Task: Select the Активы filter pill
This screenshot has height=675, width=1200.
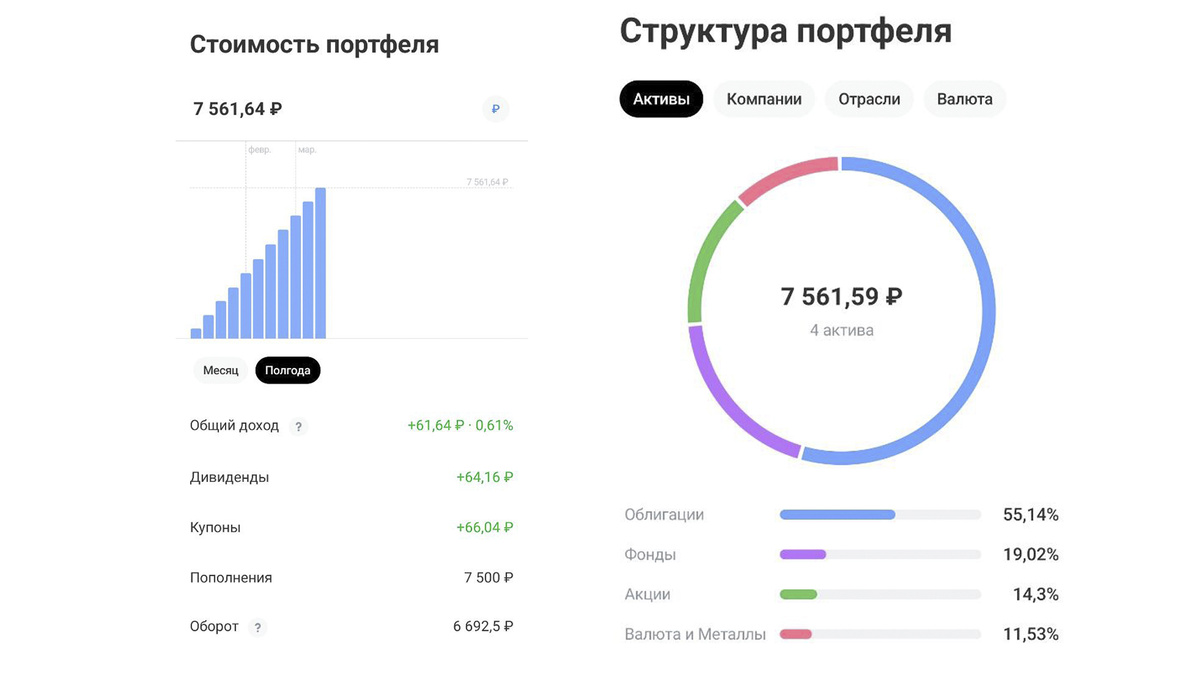Action: [x=661, y=99]
